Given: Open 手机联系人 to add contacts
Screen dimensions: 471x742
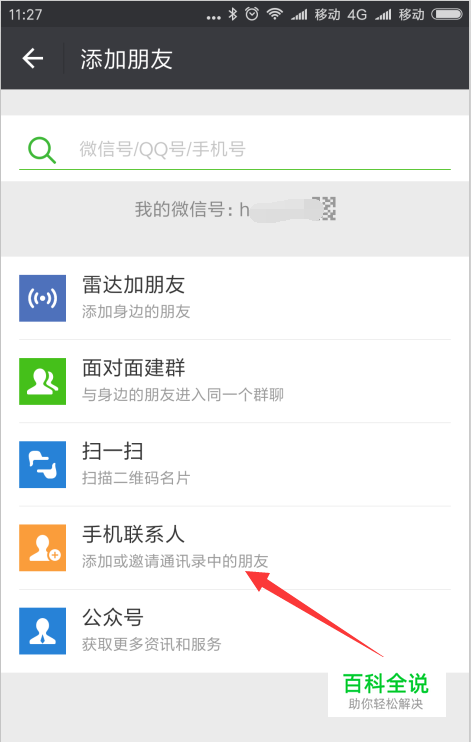Looking at the screenshot, I should pyautogui.click(x=235, y=548).
